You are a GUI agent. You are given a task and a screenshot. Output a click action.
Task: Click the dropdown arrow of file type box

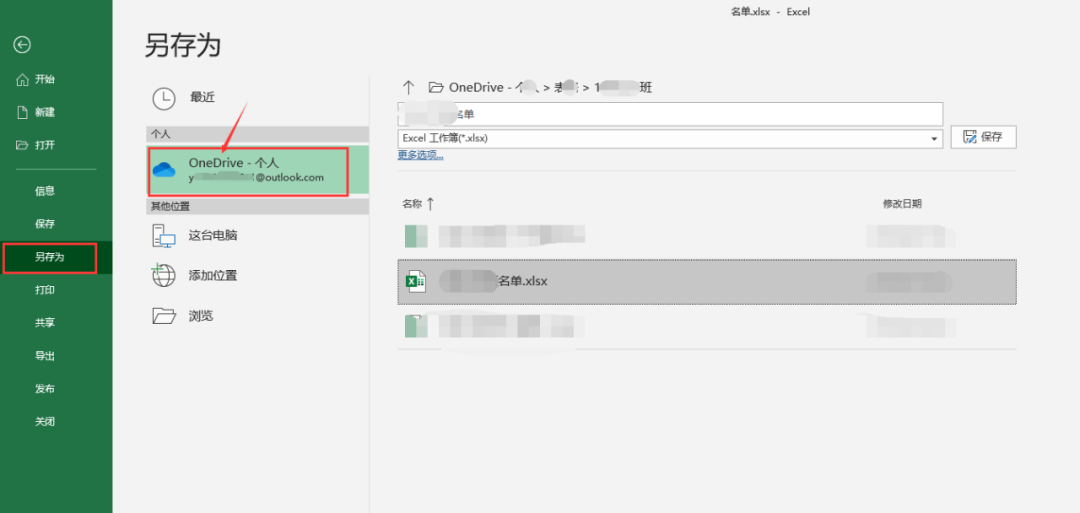click(x=934, y=138)
